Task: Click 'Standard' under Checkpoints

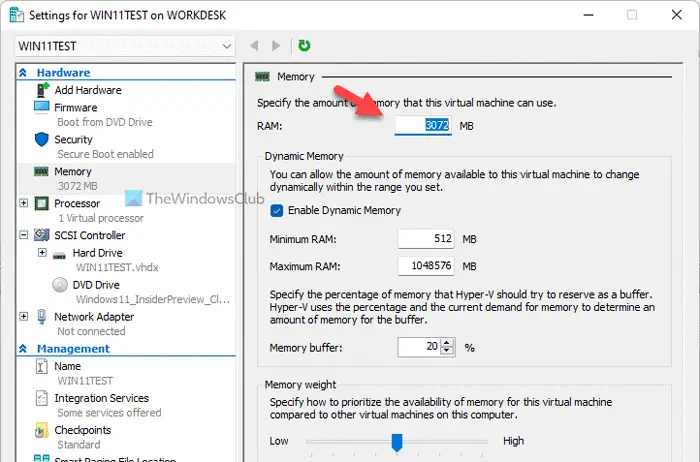Action: point(79,445)
